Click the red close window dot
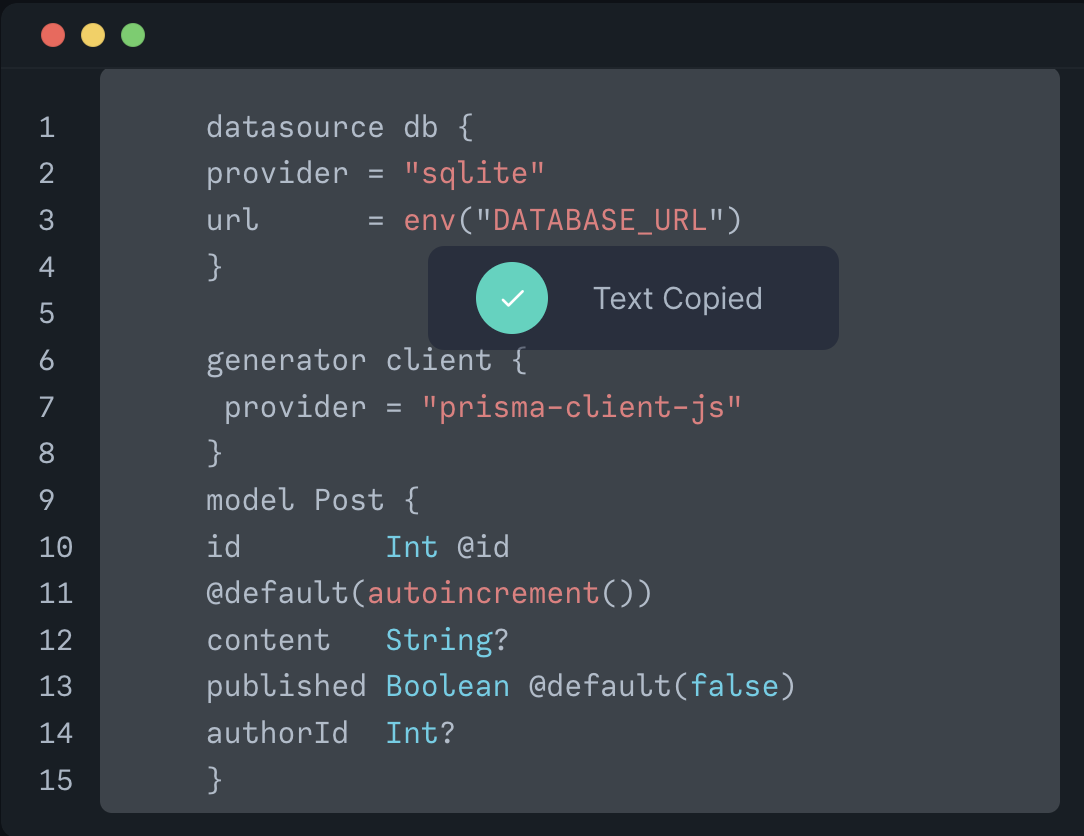Viewport: 1084px width, 836px height. [x=53, y=35]
